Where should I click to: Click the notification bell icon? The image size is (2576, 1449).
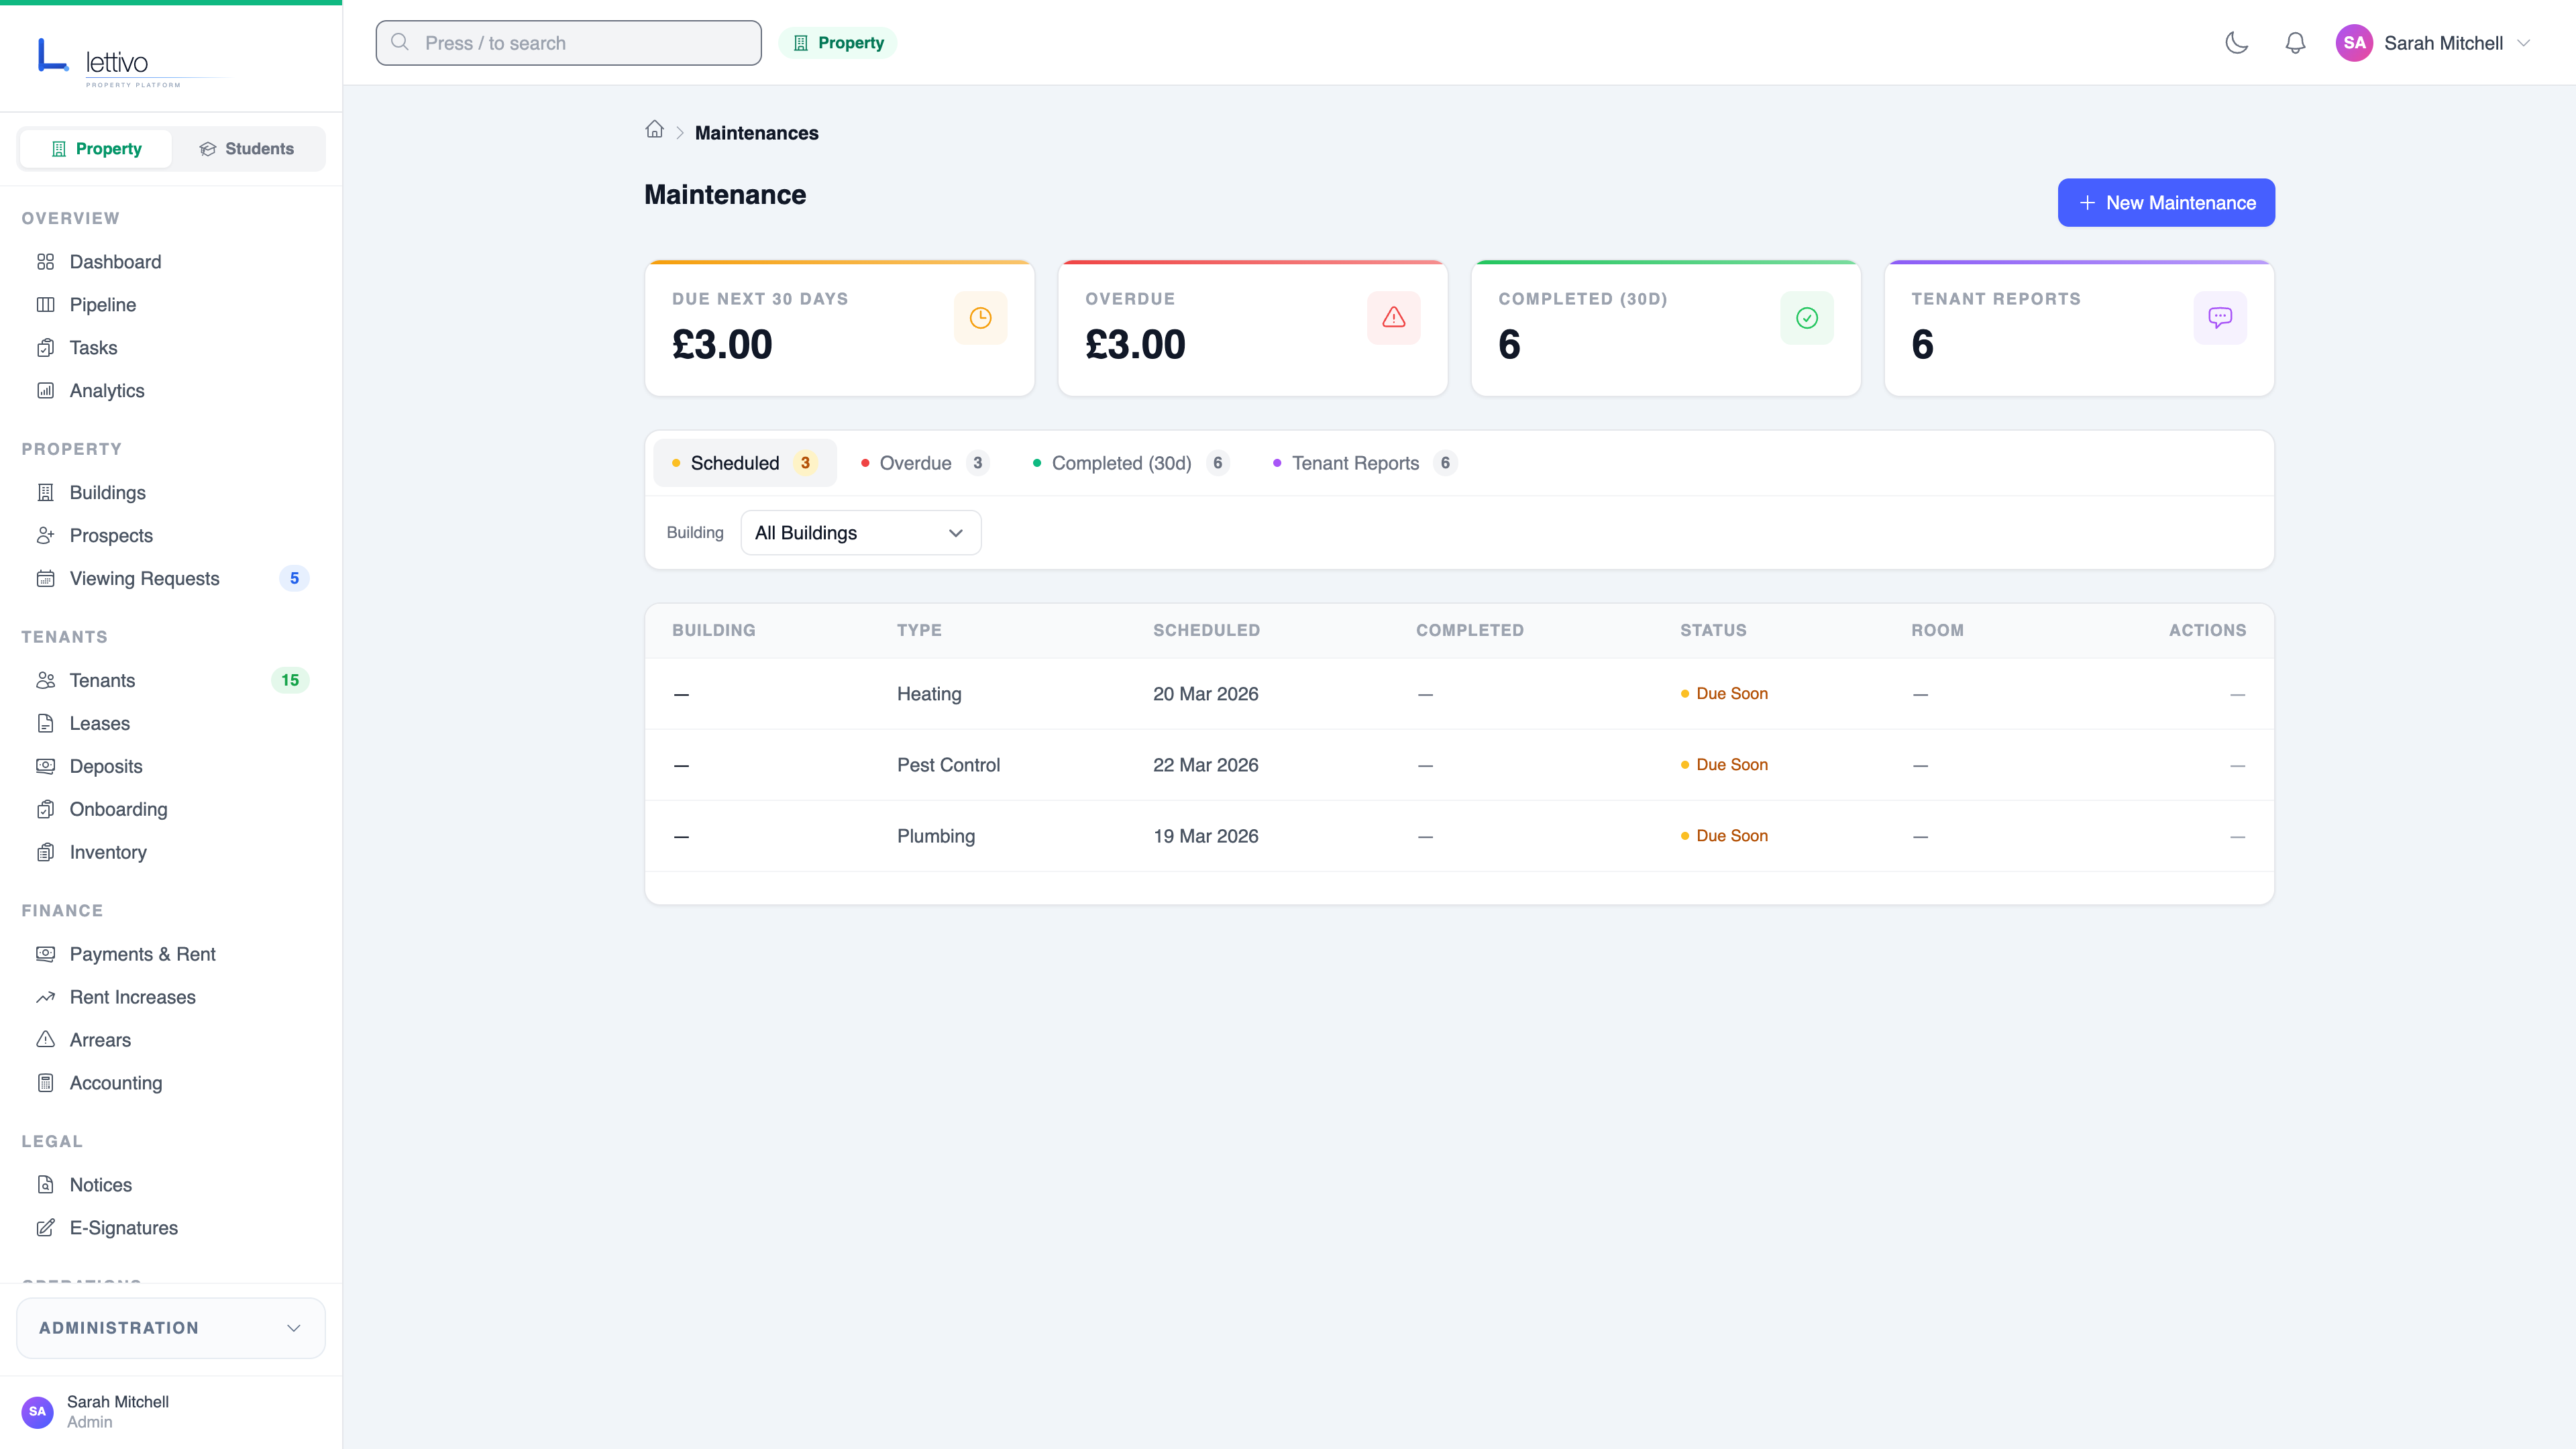2295,43
